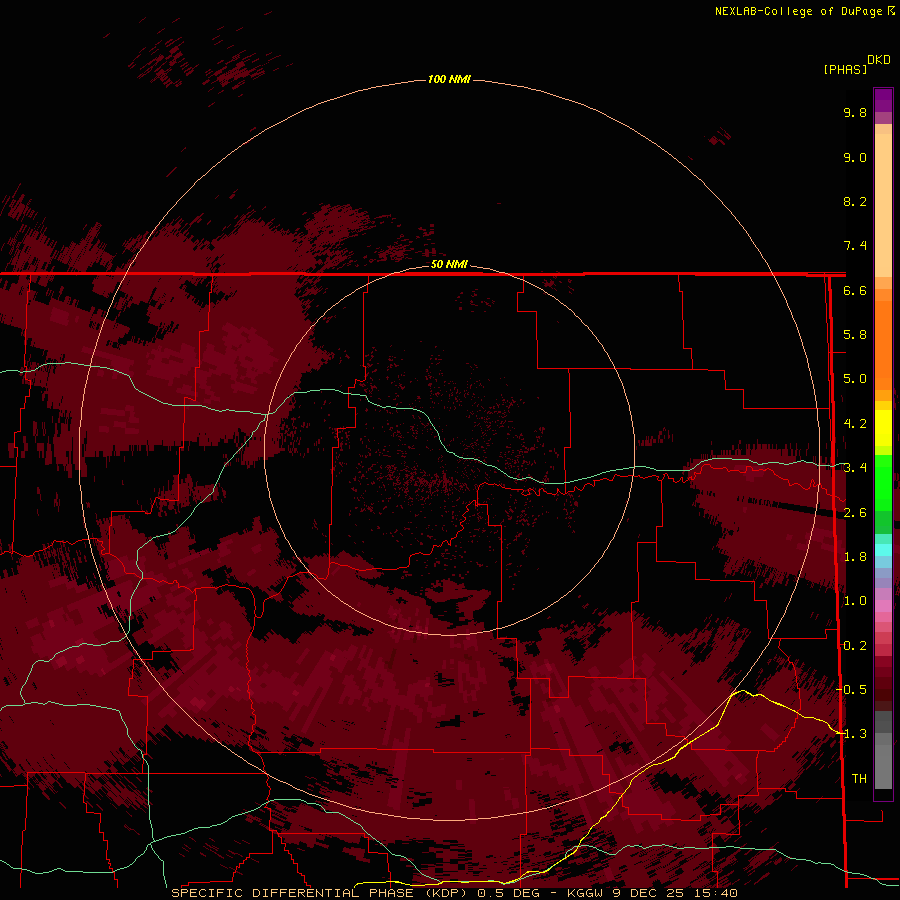Image resolution: width=900 pixels, height=900 pixels.
Task: Click the 8.2 value on color scale
Action: tap(855, 201)
